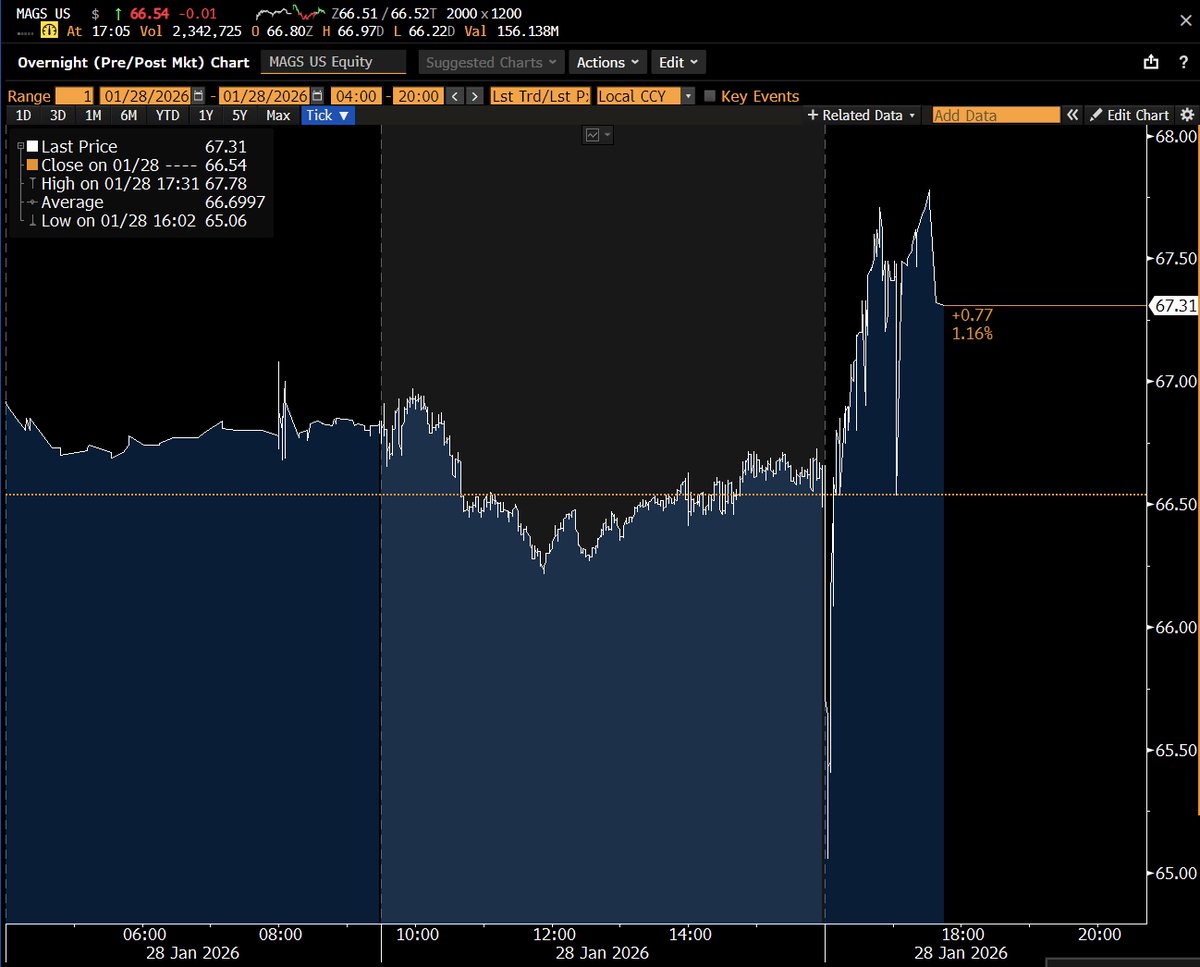This screenshot has width=1200, height=967.
Task: Select the 3D range tab
Action: click(58, 115)
